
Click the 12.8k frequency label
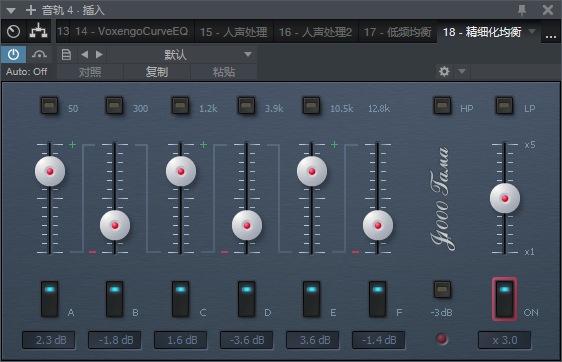379,109
